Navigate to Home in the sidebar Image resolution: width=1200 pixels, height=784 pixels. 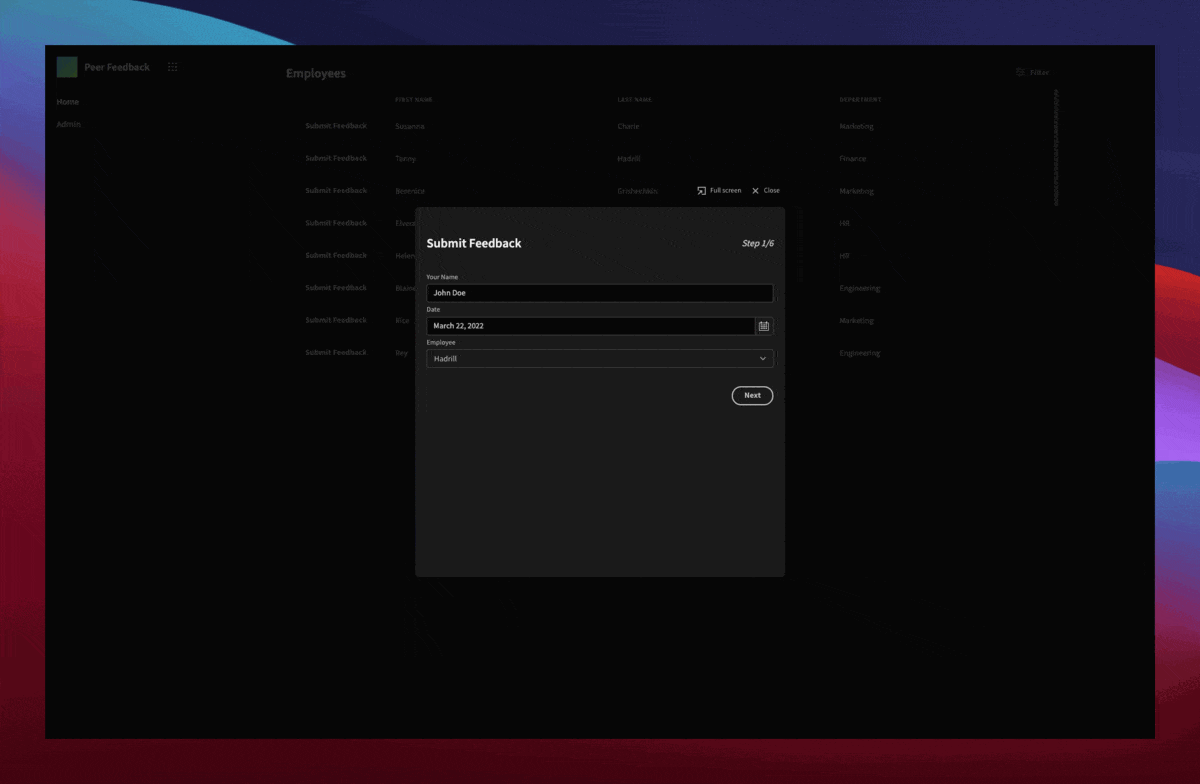[67, 101]
